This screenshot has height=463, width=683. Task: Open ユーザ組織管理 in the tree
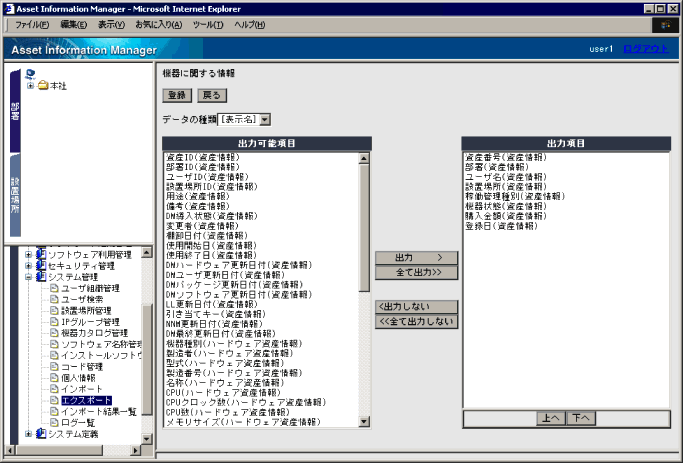[90, 288]
